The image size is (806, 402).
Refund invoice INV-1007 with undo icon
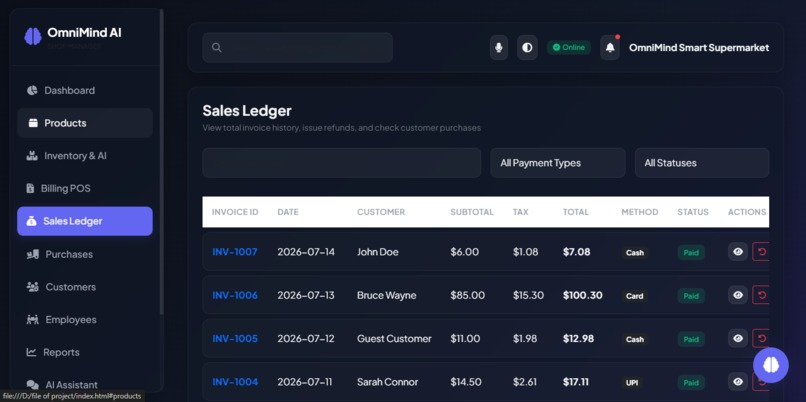coord(761,252)
